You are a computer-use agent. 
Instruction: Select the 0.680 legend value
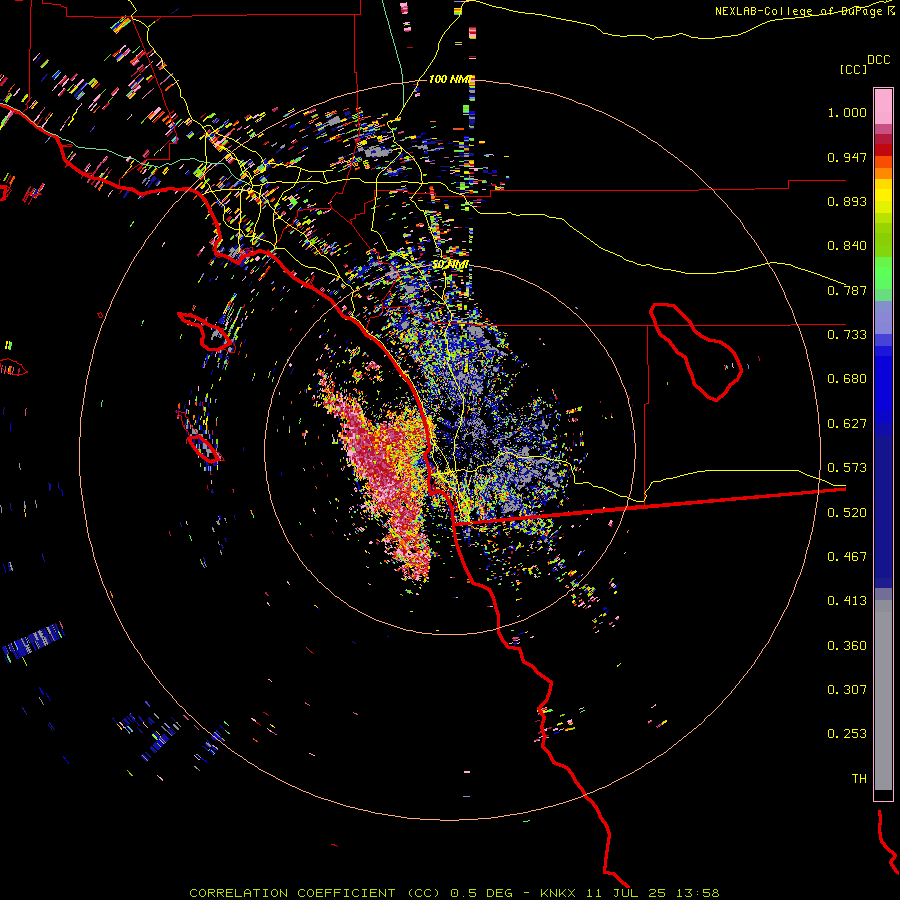pyautogui.click(x=847, y=379)
